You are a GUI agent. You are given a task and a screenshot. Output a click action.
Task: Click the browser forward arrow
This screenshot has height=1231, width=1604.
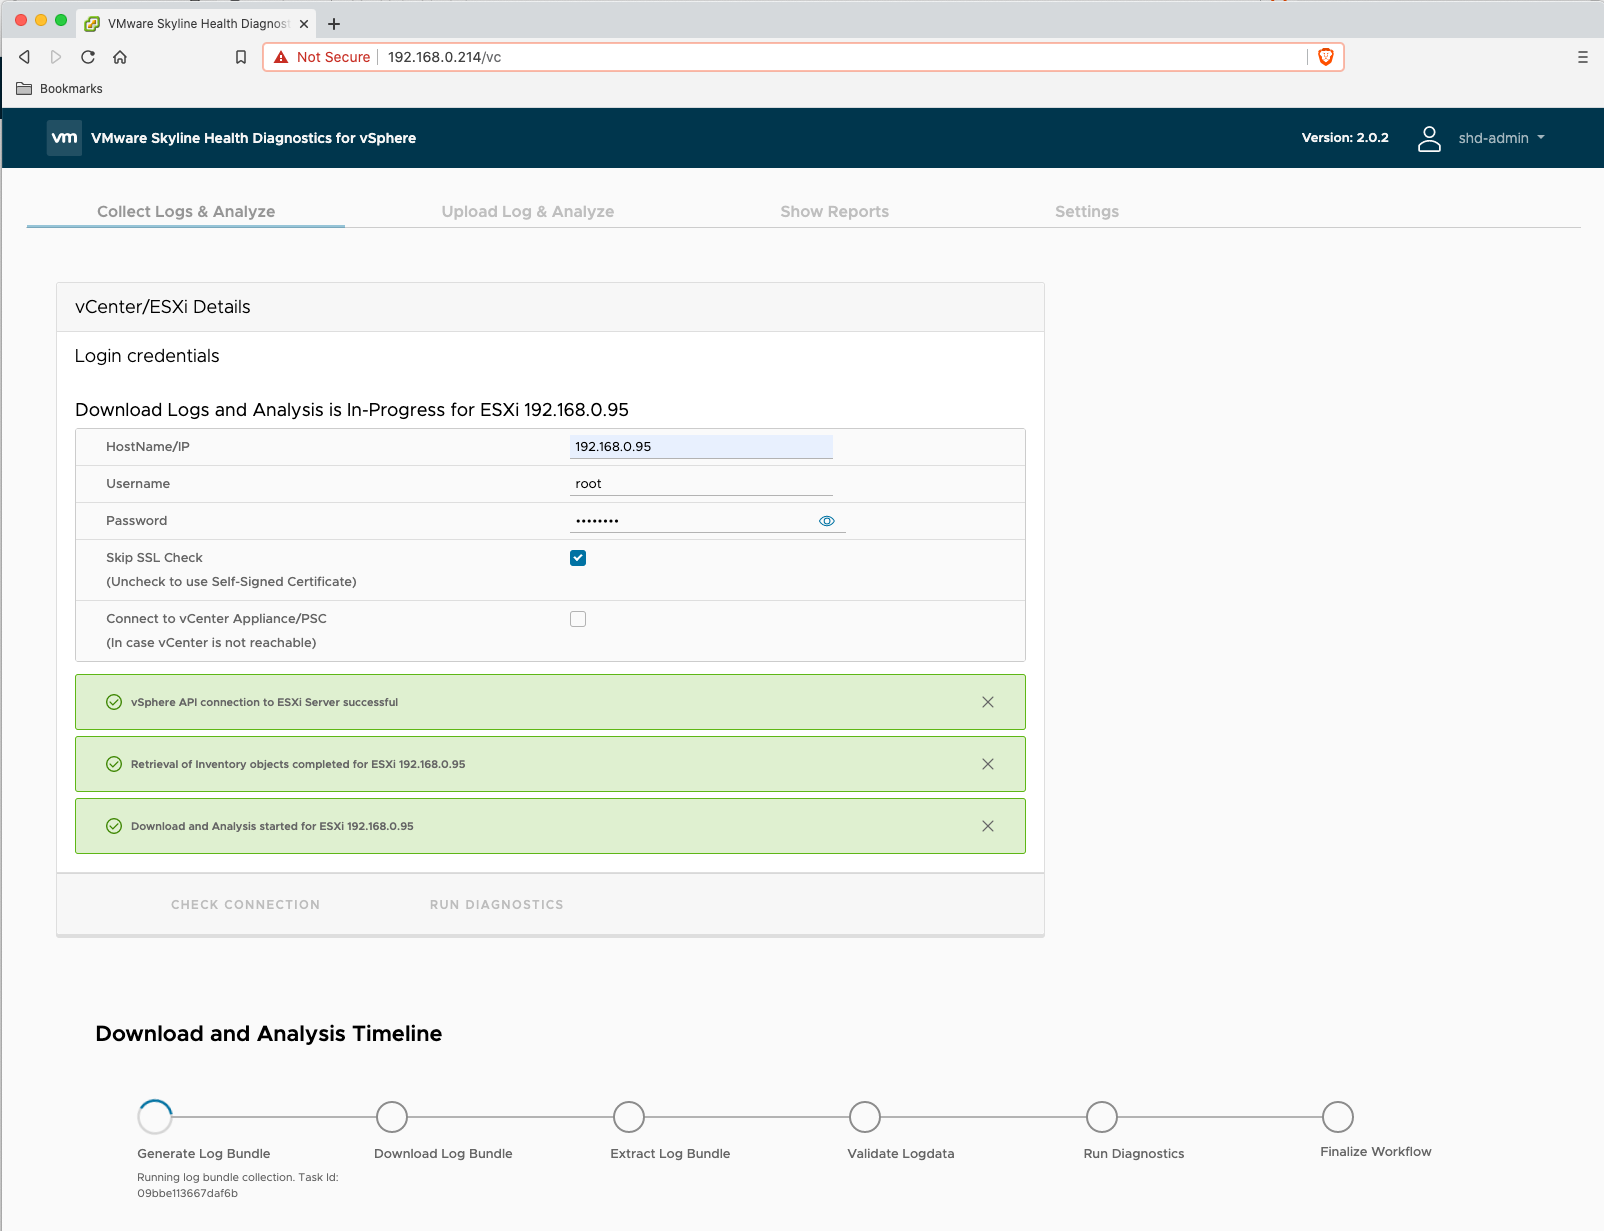(56, 57)
